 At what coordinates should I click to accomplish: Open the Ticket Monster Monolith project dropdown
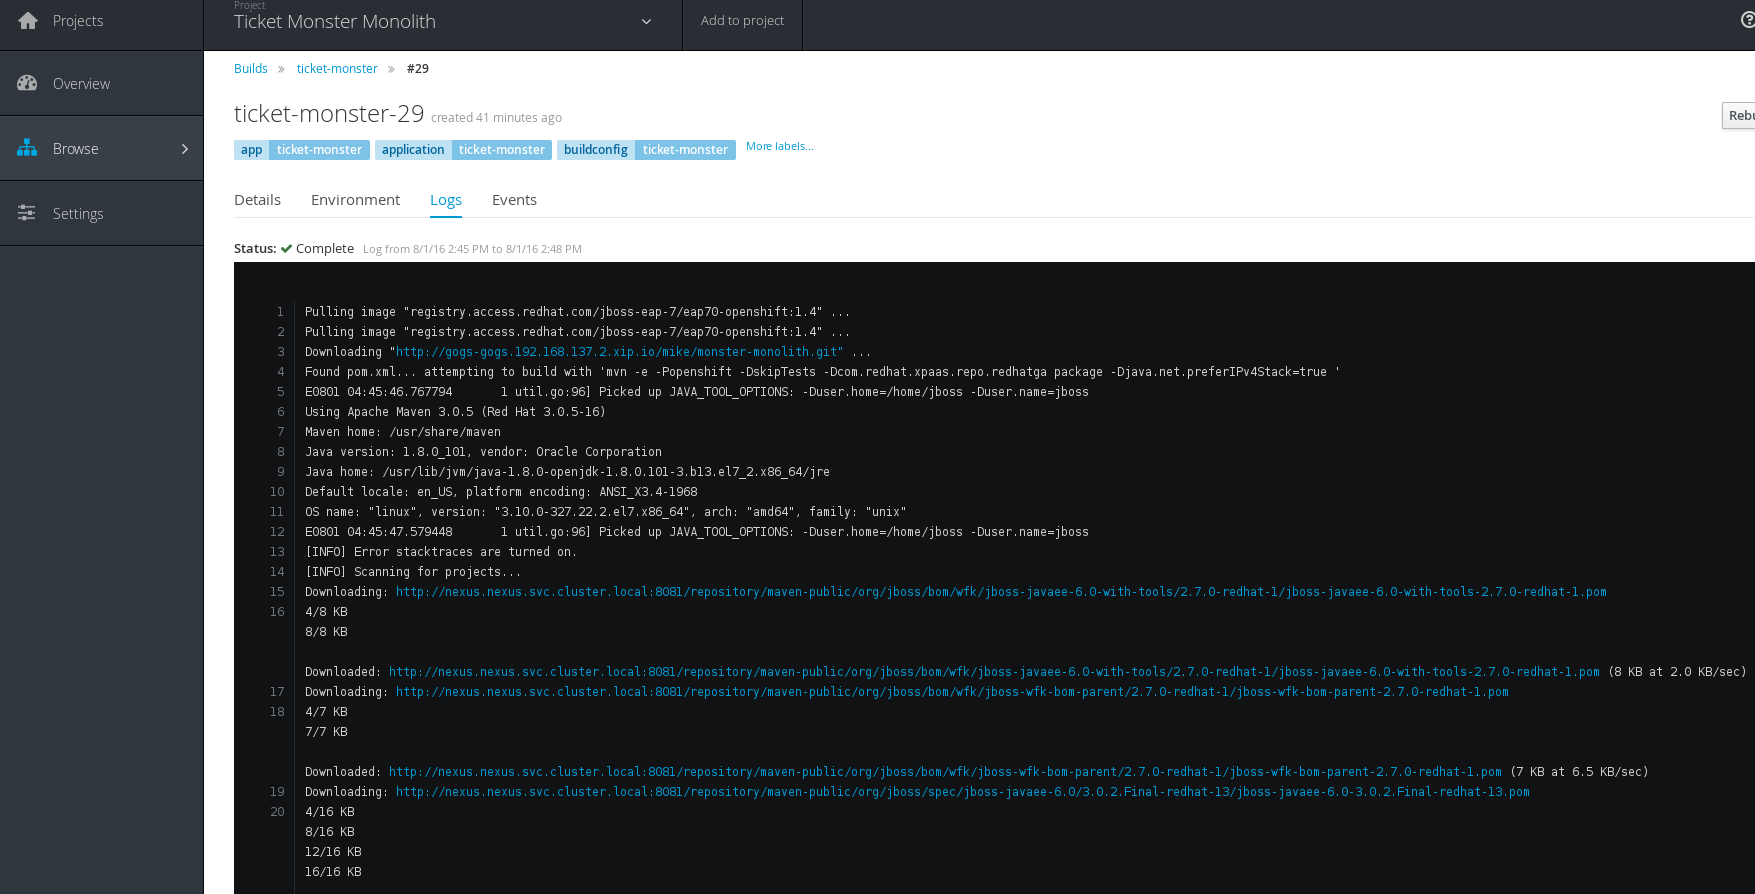(x=646, y=22)
